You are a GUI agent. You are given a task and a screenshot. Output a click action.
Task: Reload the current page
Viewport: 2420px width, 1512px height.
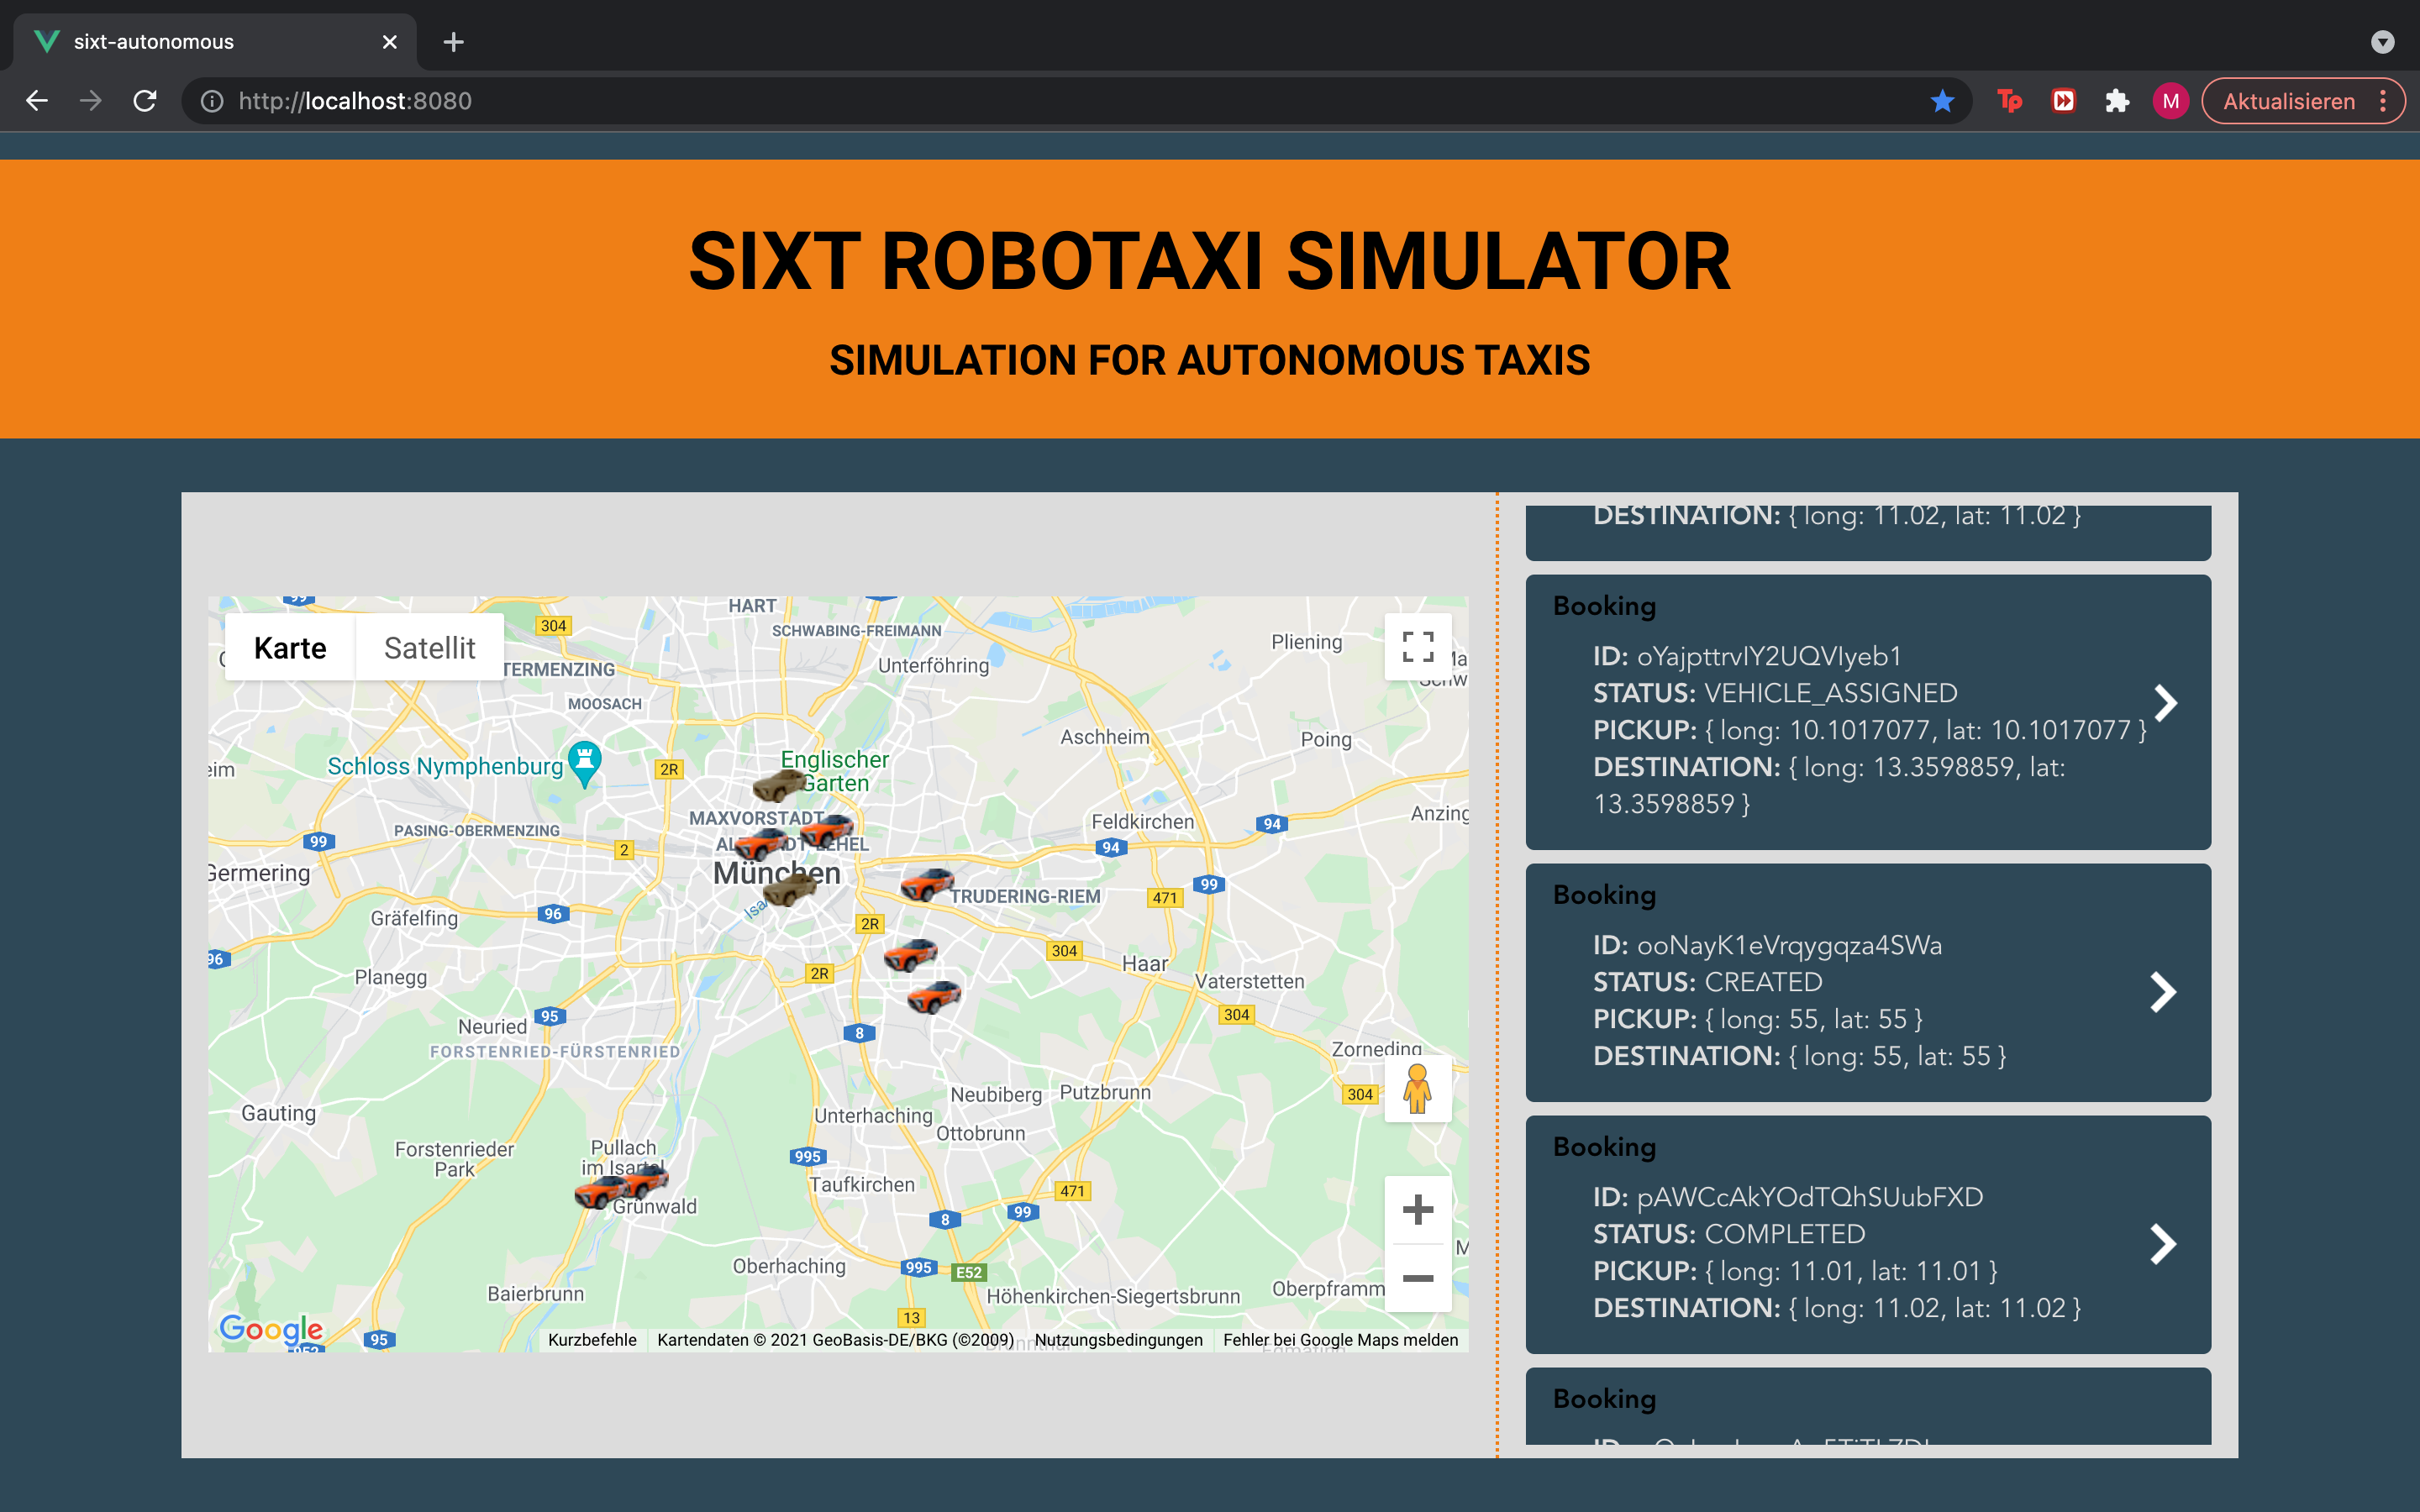coord(145,101)
